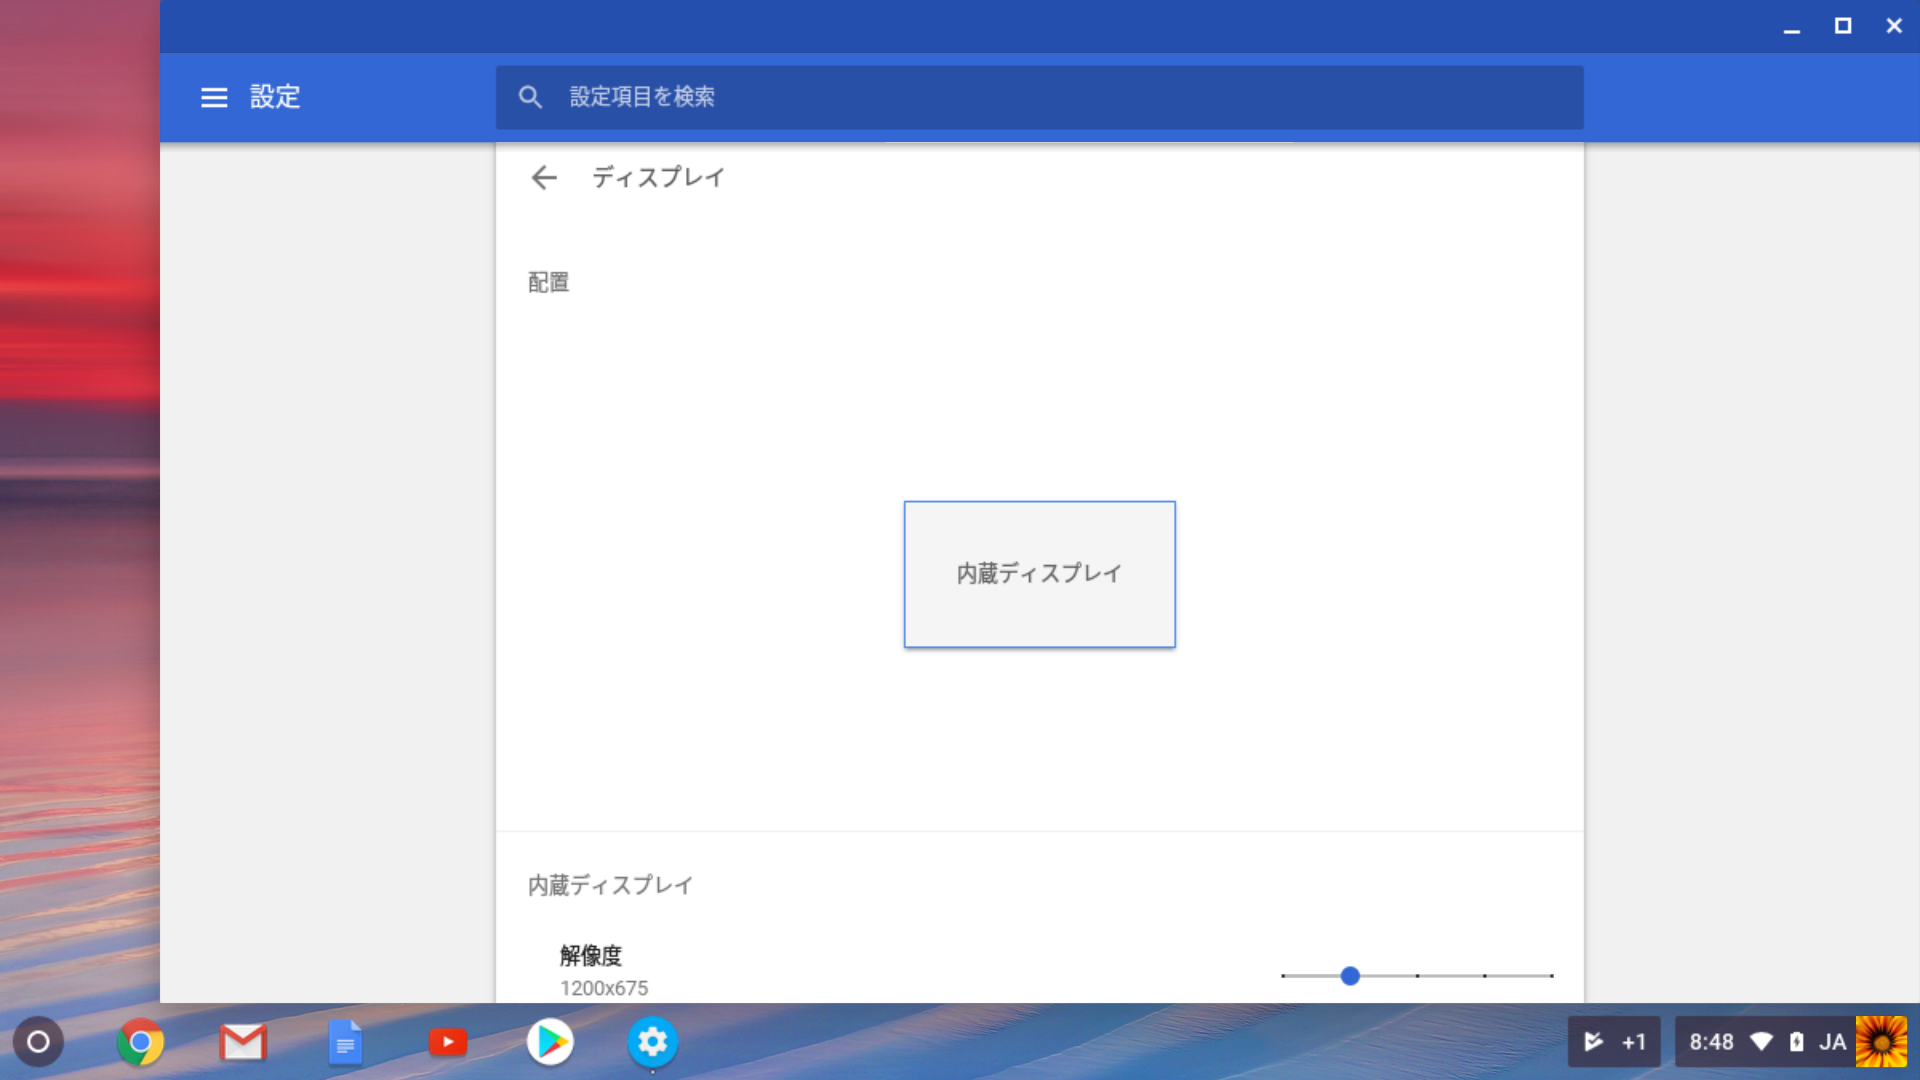This screenshot has width=1920, height=1080.
Task: Open Google Docs from the shelf
Action: (345, 1041)
